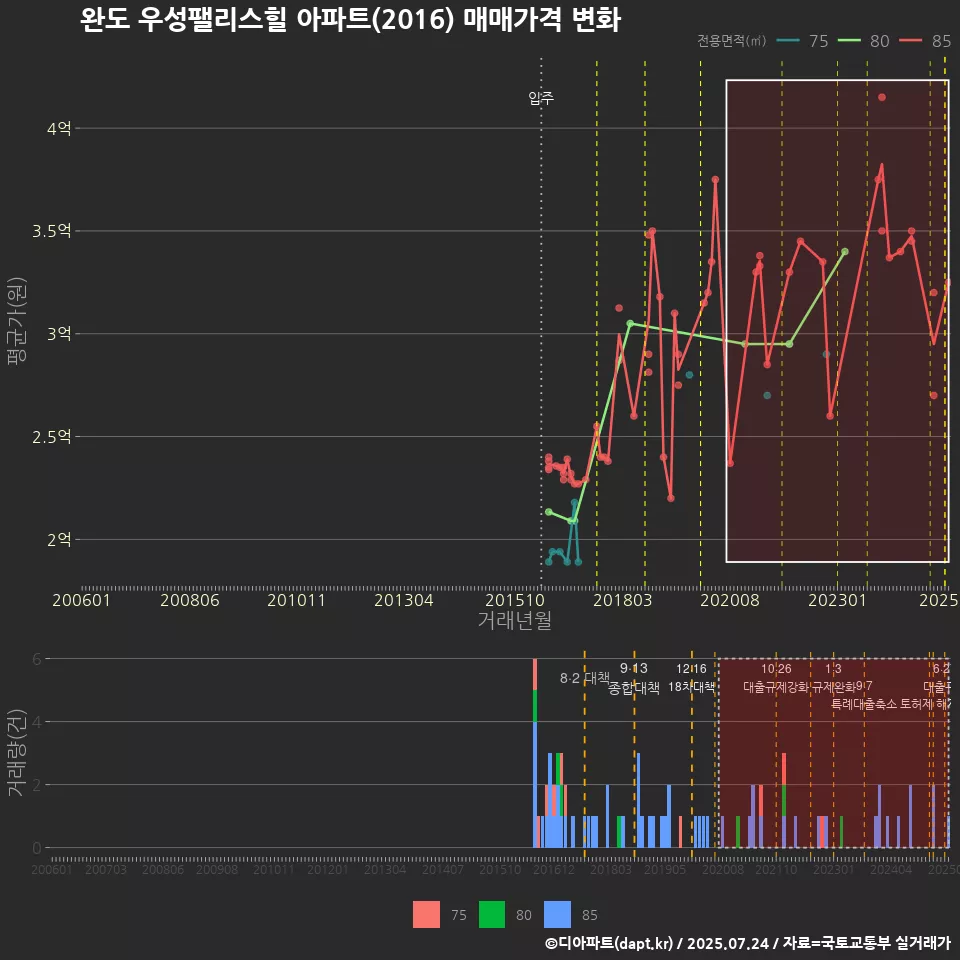
Task: Click the 1·3 규제완화 annotation
Action: click(833, 678)
